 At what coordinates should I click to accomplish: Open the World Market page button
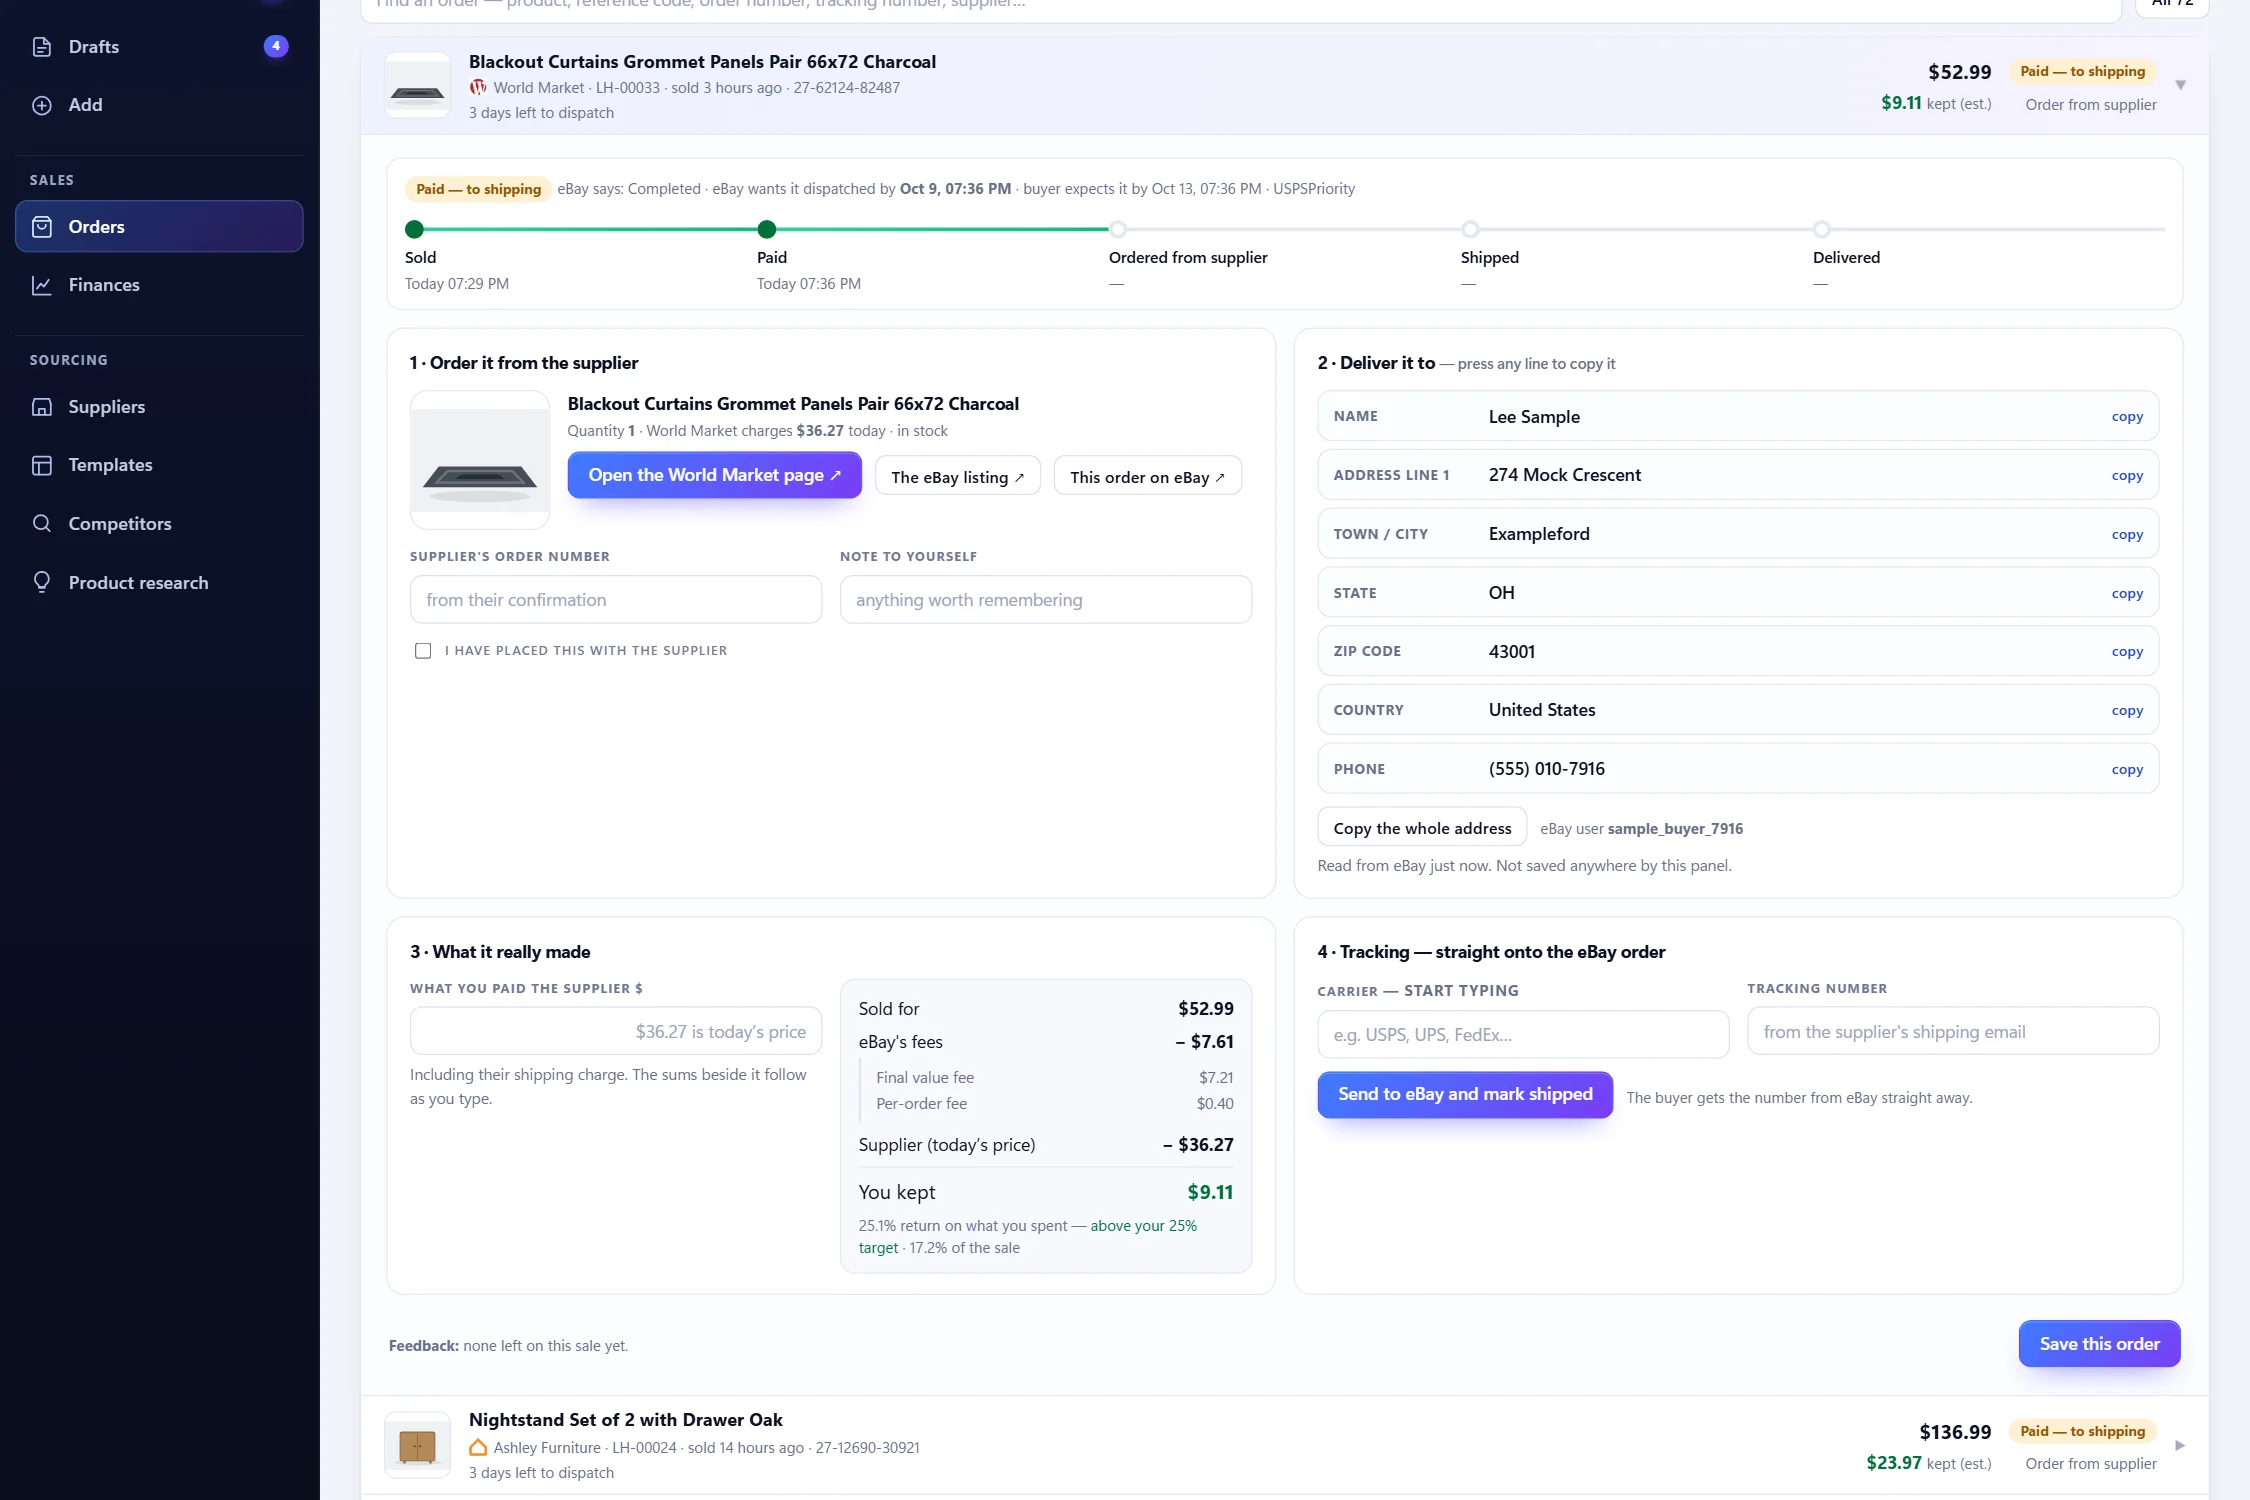point(714,475)
